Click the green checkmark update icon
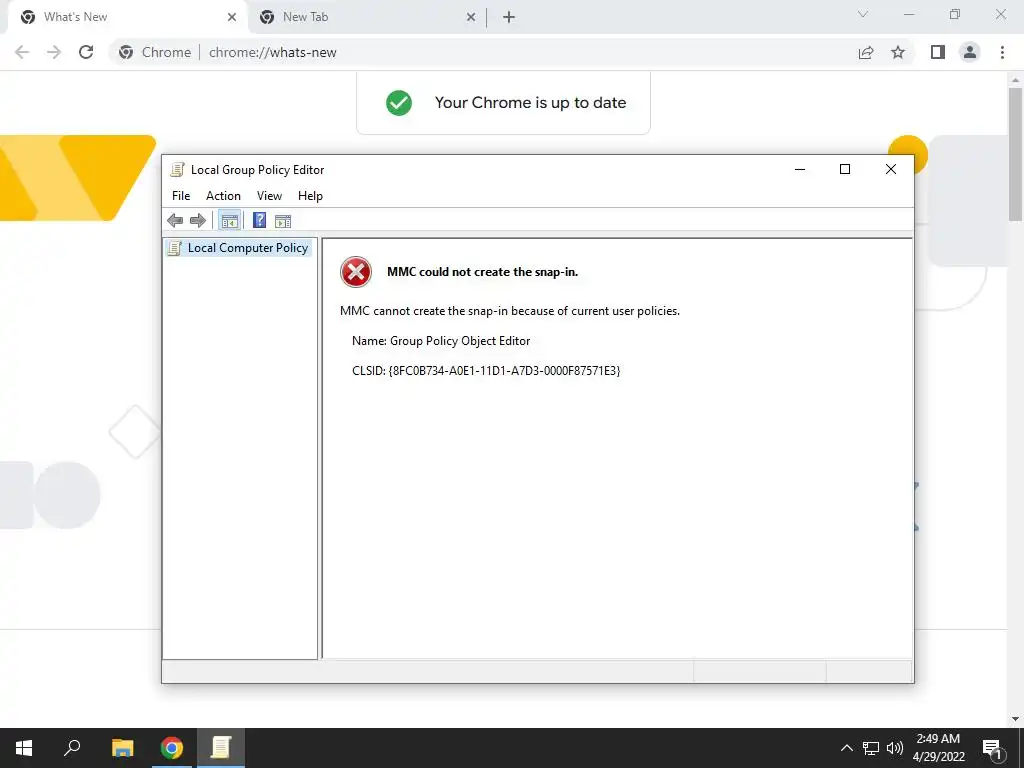This screenshot has height=768, width=1024. pyautogui.click(x=399, y=103)
